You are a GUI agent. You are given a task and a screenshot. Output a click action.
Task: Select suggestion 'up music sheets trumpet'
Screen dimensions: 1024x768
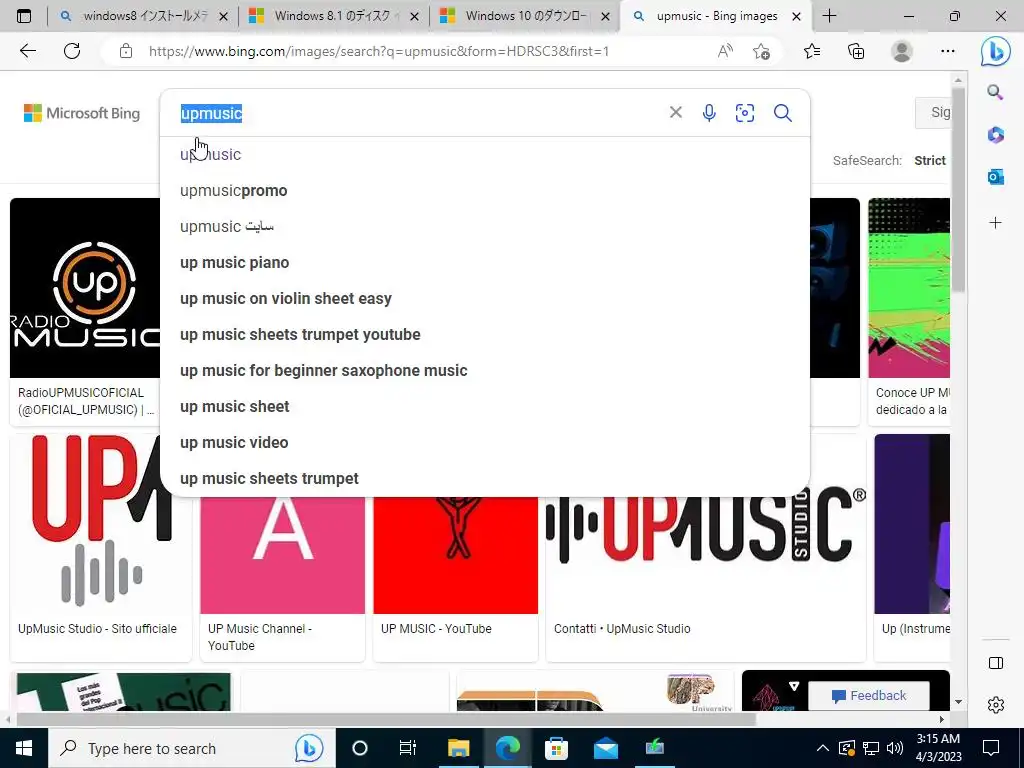pos(485,478)
